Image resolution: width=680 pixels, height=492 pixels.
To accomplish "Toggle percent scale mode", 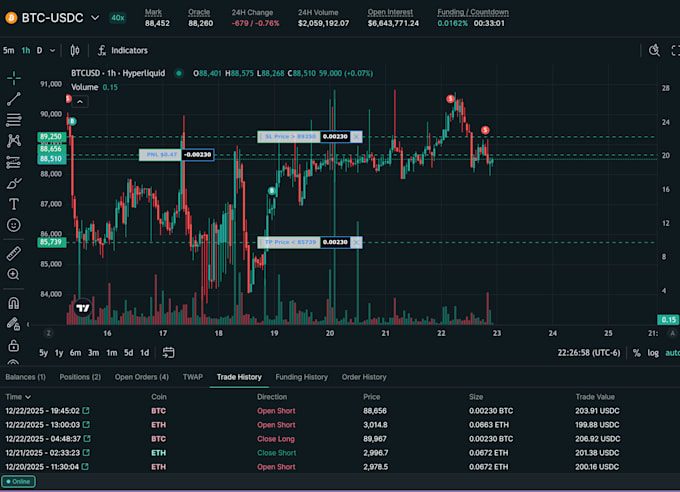I will (x=636, y=353).
